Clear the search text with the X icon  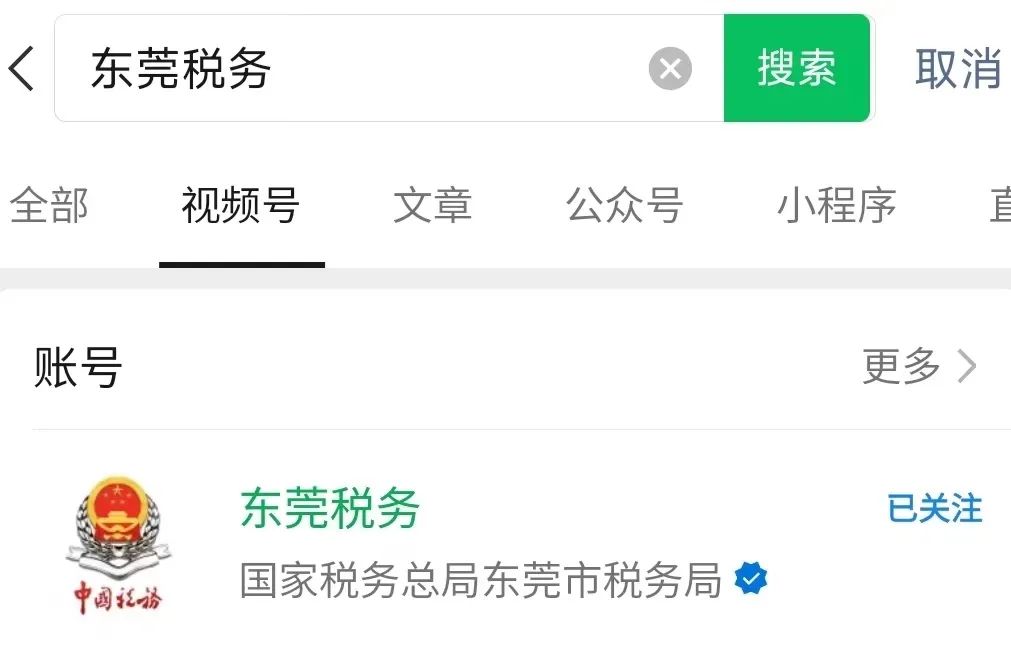pos(670,68)
